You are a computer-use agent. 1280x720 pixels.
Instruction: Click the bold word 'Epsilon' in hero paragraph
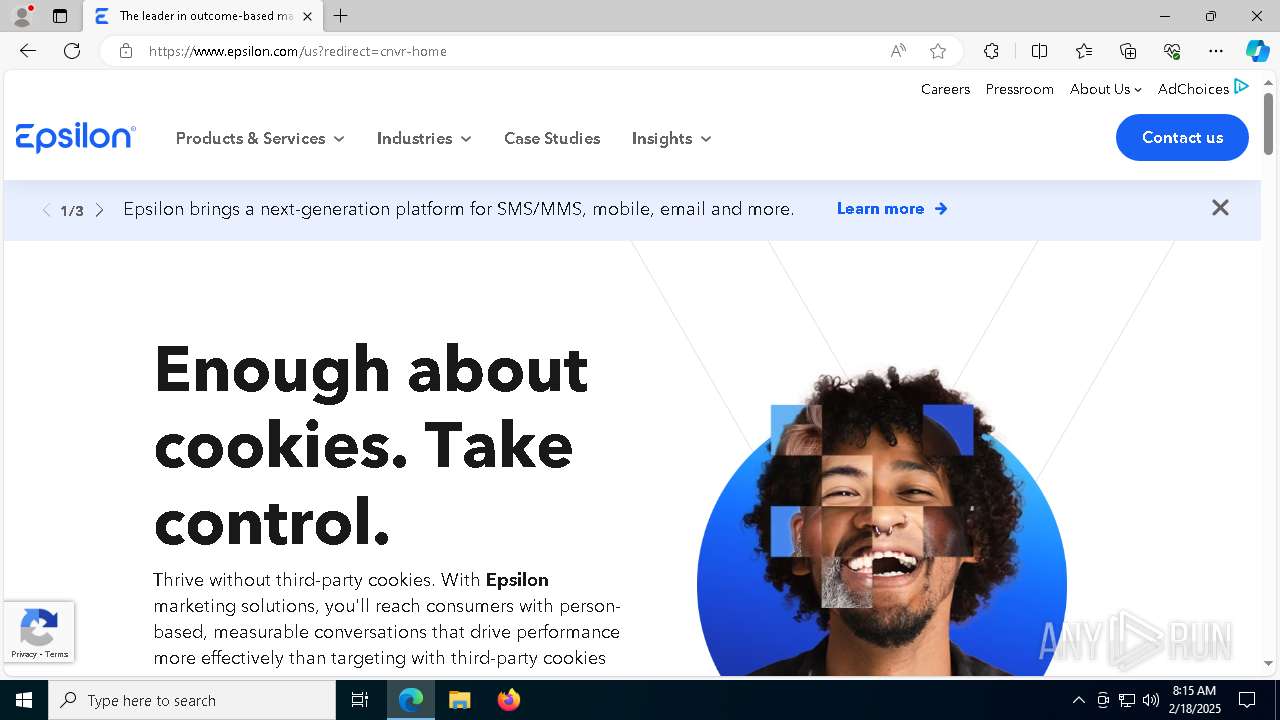[517, 580]
